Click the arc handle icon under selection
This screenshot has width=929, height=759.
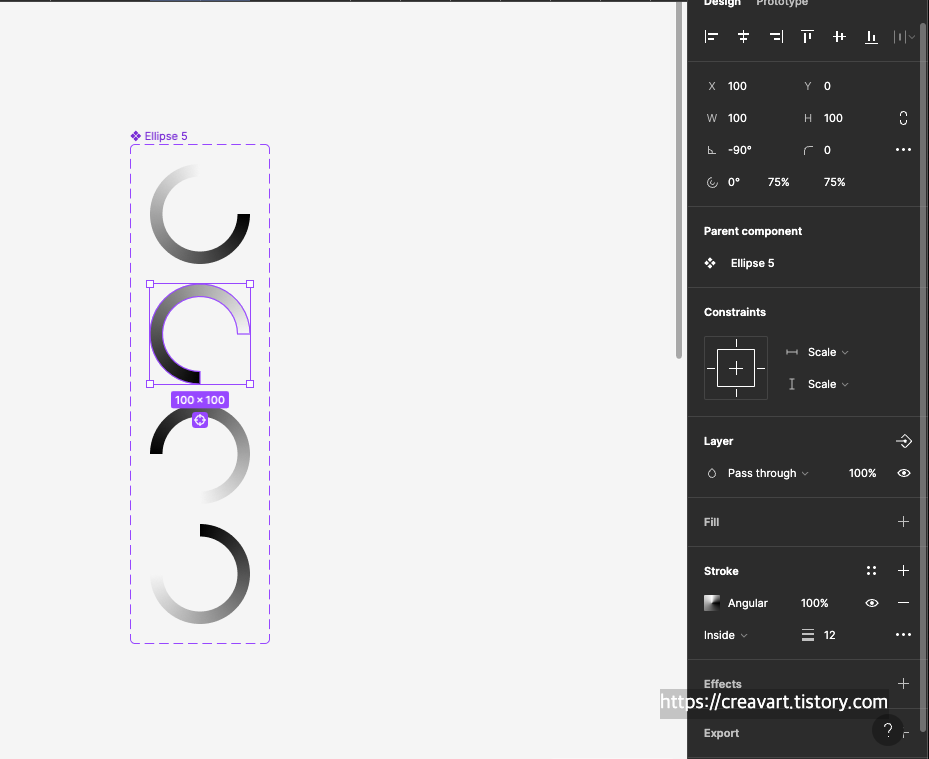[200, 420]
